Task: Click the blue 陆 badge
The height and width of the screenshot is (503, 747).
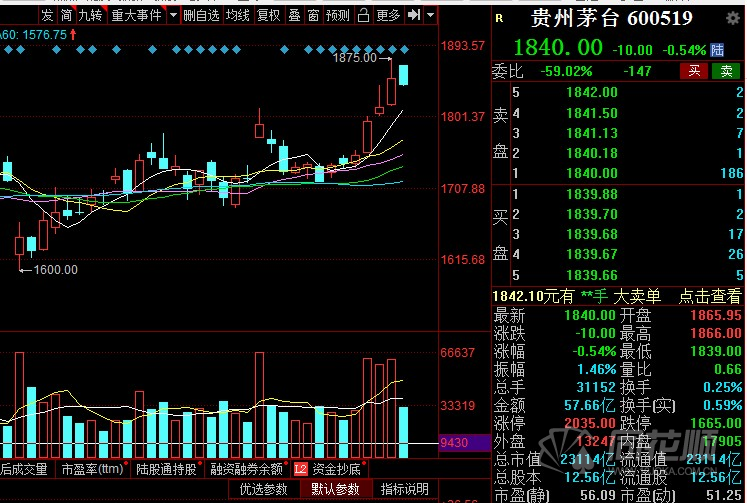Action: point(717,50)
